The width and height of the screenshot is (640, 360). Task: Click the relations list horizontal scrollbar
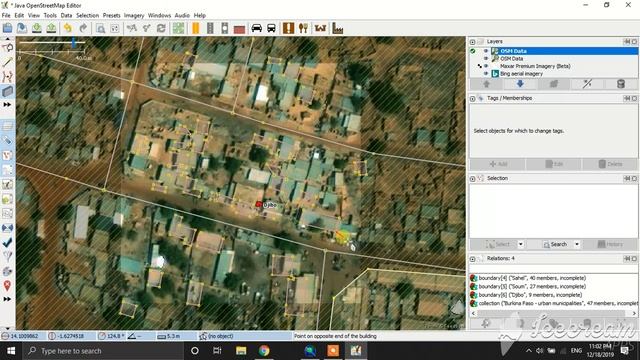553,313
